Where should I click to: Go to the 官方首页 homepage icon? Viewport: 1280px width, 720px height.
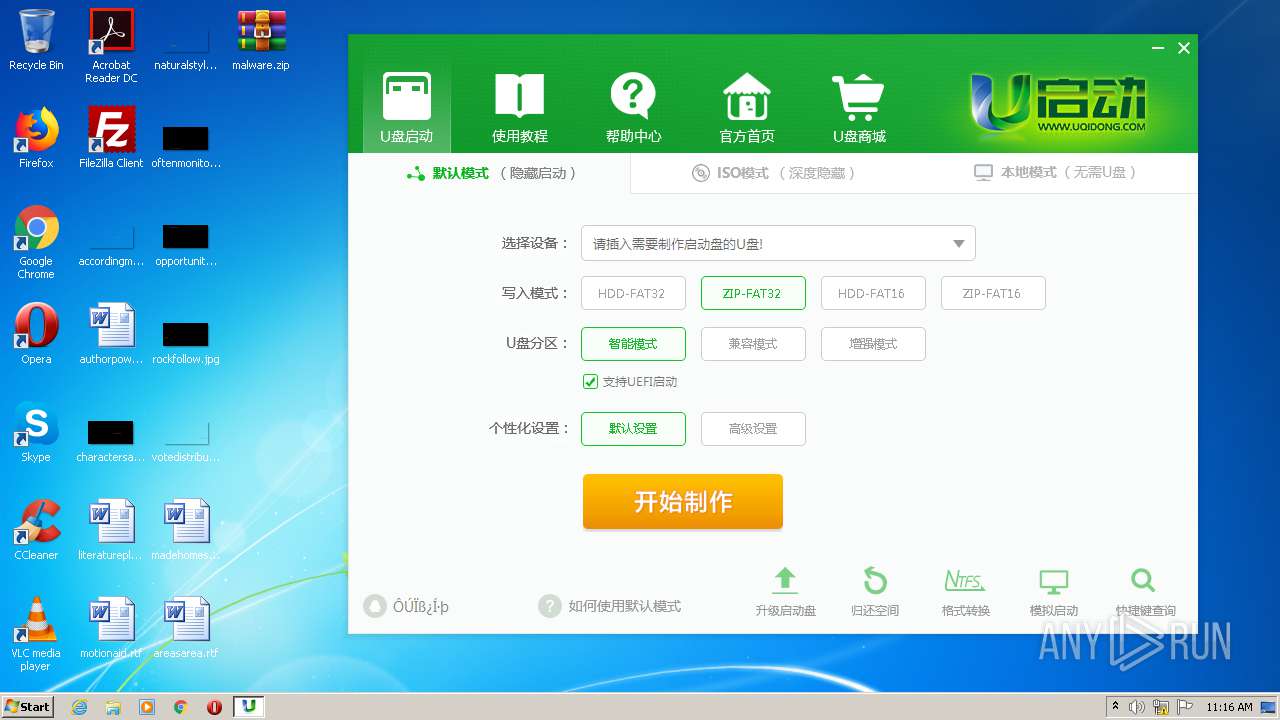click(747, 107)
